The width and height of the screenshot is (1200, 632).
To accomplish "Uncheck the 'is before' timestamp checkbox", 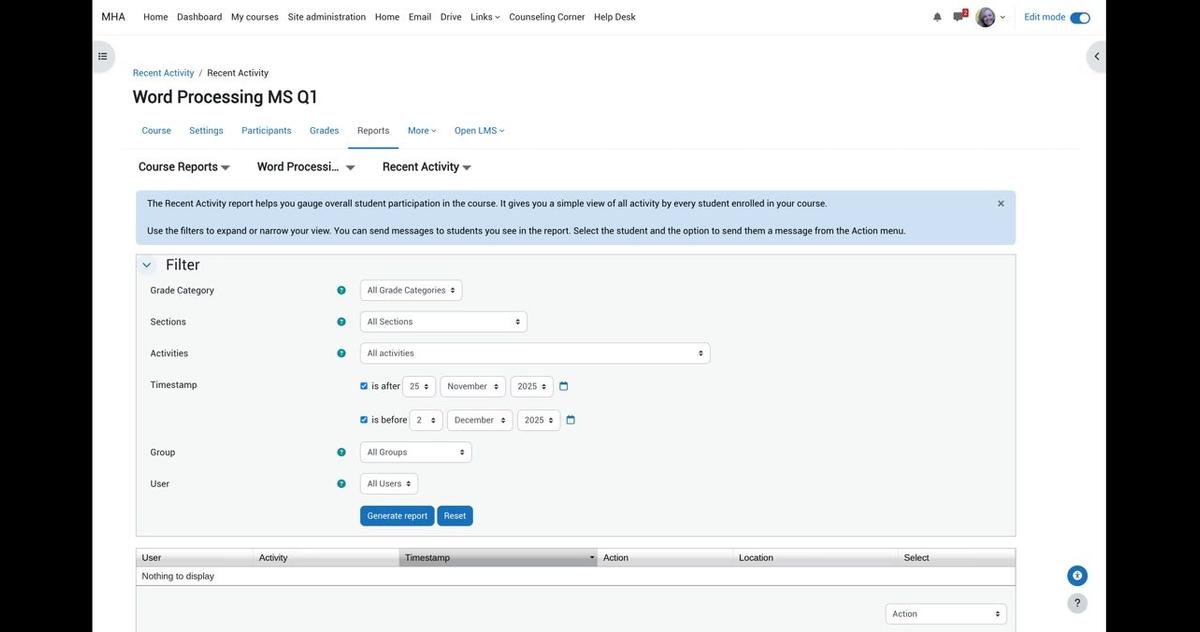I will coord(363,419).
